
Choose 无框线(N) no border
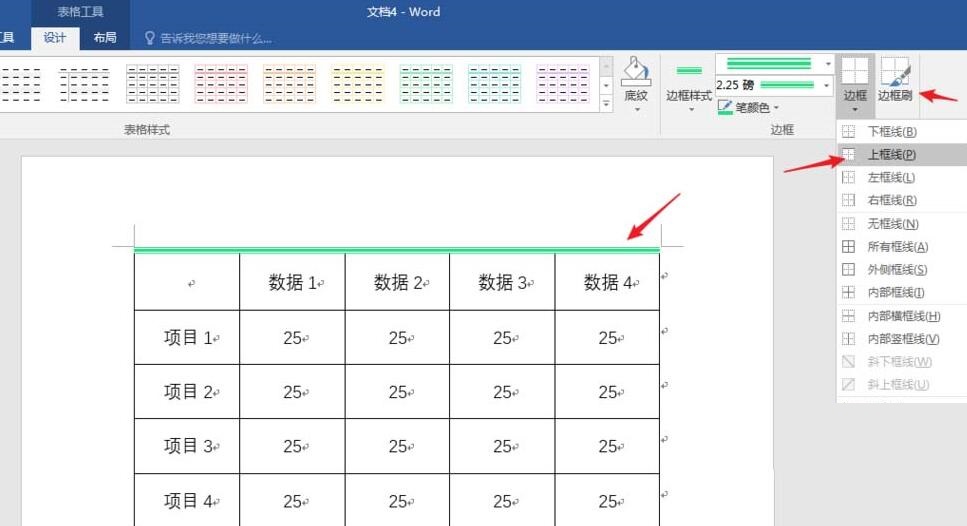click(902, 224)
